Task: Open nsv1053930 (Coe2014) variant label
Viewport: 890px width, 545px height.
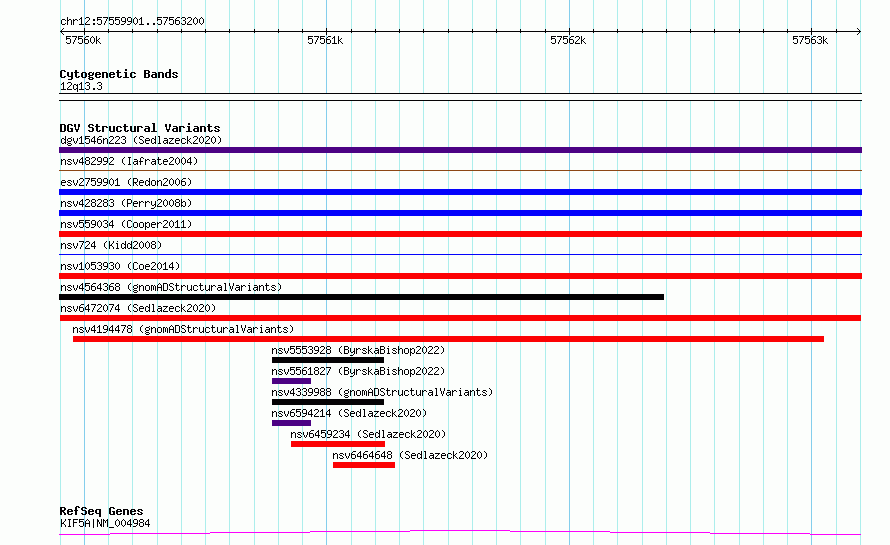Action: (x=120, y=266)
